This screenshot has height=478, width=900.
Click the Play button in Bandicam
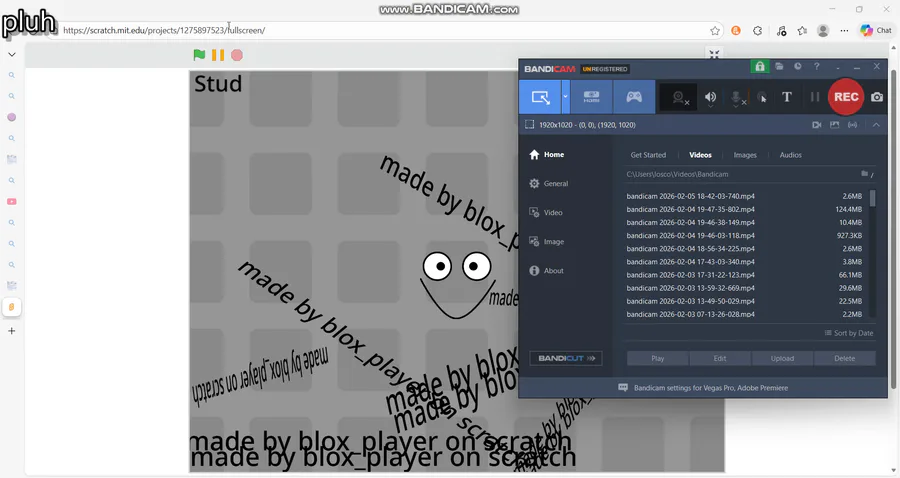pyautogui.click(x=658, y=358)
